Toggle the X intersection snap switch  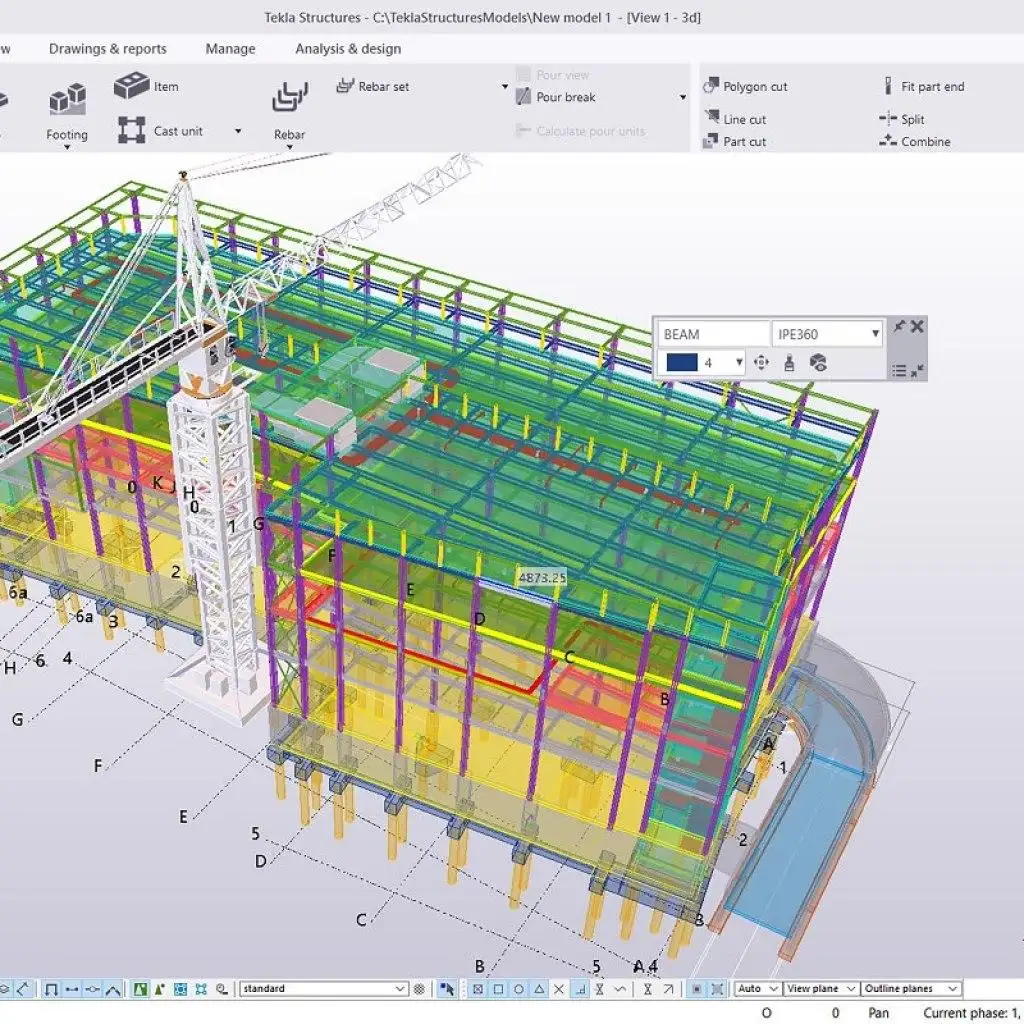(559, 989)
